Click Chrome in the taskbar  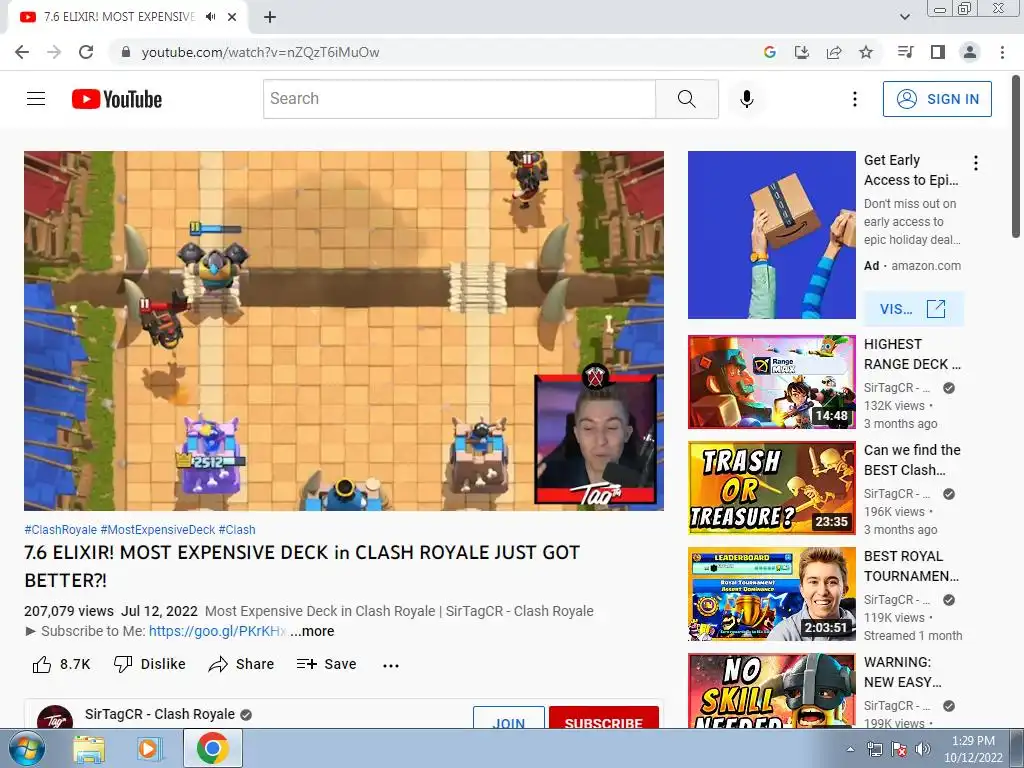(212, 748)
